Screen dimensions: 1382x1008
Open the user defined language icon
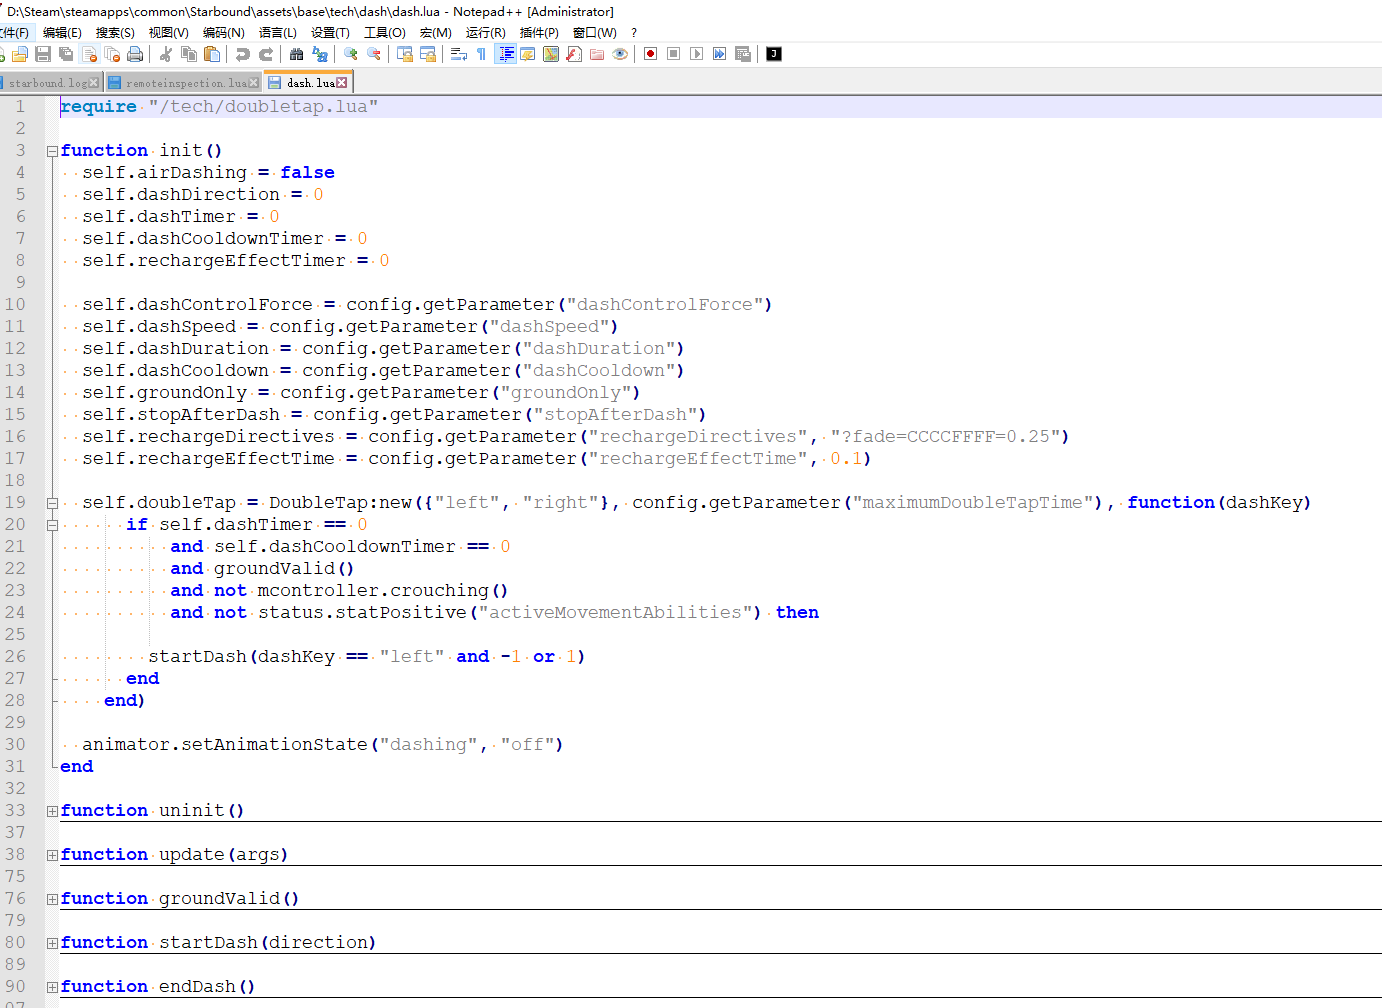(x=528, y=54)
